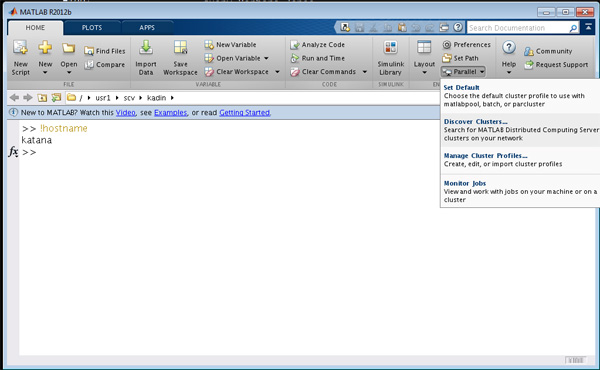Click the up one level folder icon
Image resolution: width=600 pixels, height=370 pixels.
(42, 98)
